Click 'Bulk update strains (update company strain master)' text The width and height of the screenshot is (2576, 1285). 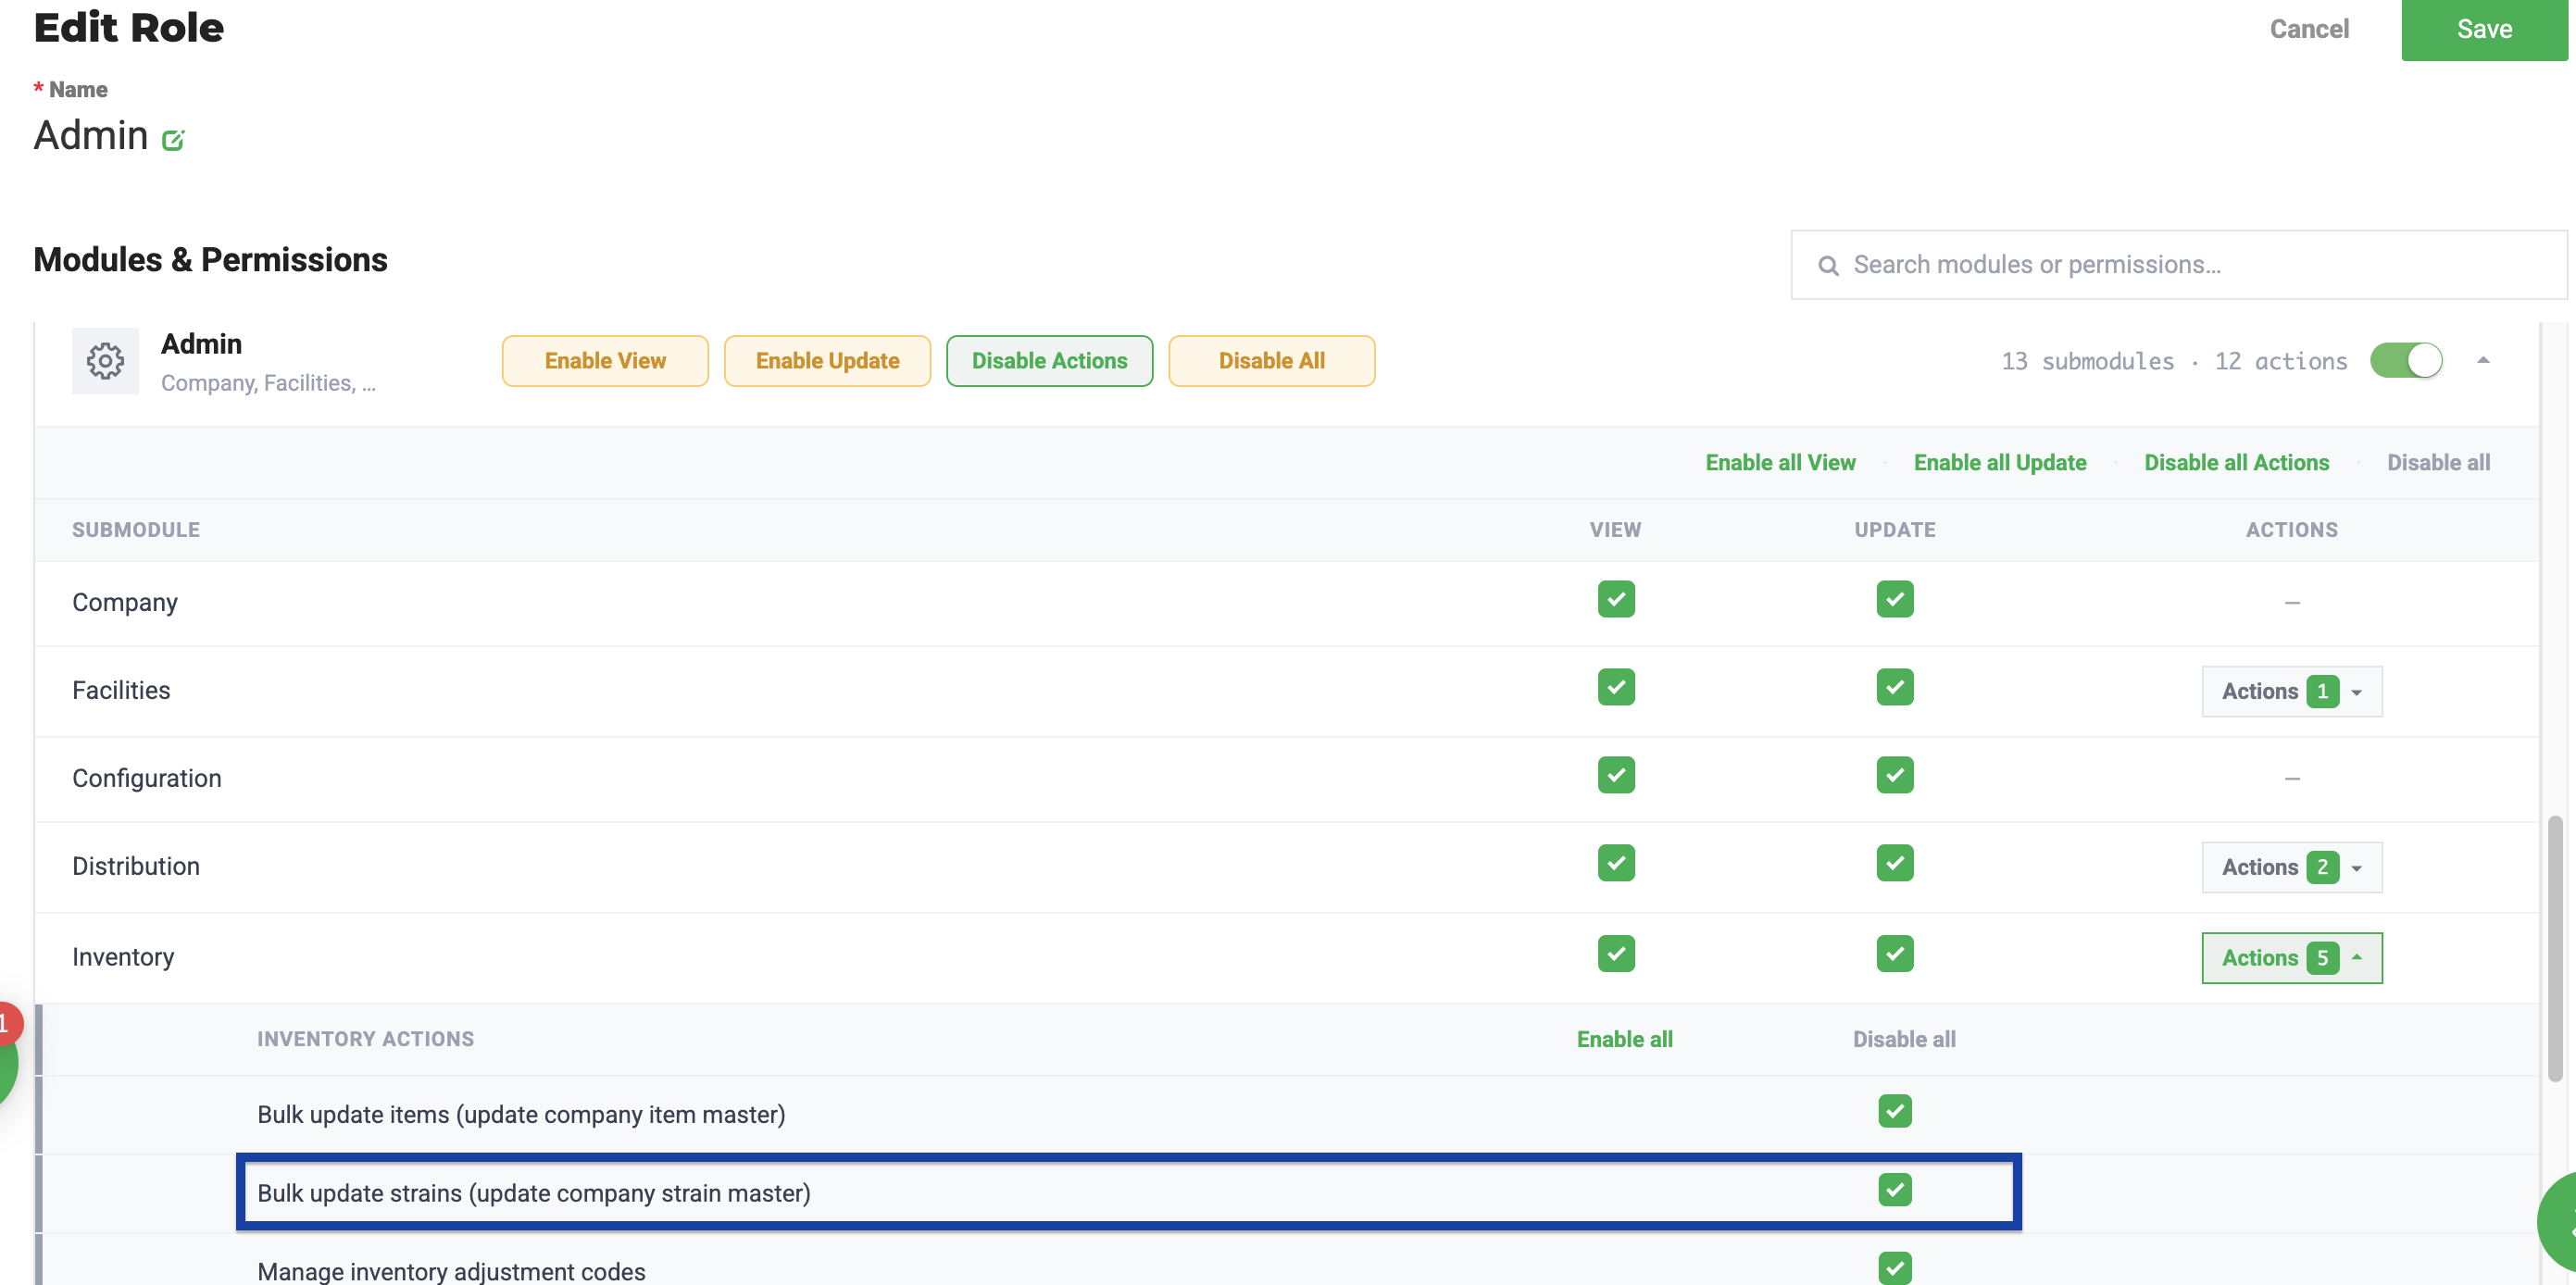534,1194
